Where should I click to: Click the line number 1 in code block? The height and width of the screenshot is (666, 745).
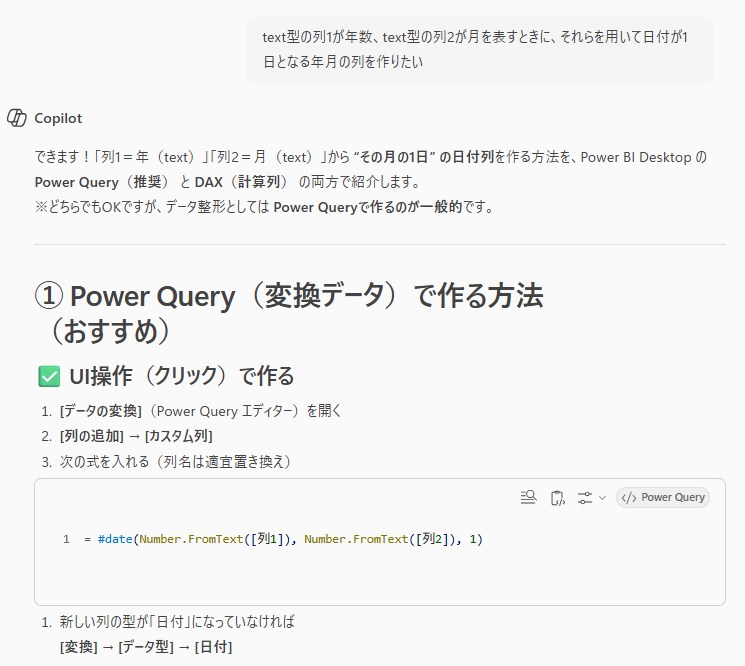coord(66,539)
